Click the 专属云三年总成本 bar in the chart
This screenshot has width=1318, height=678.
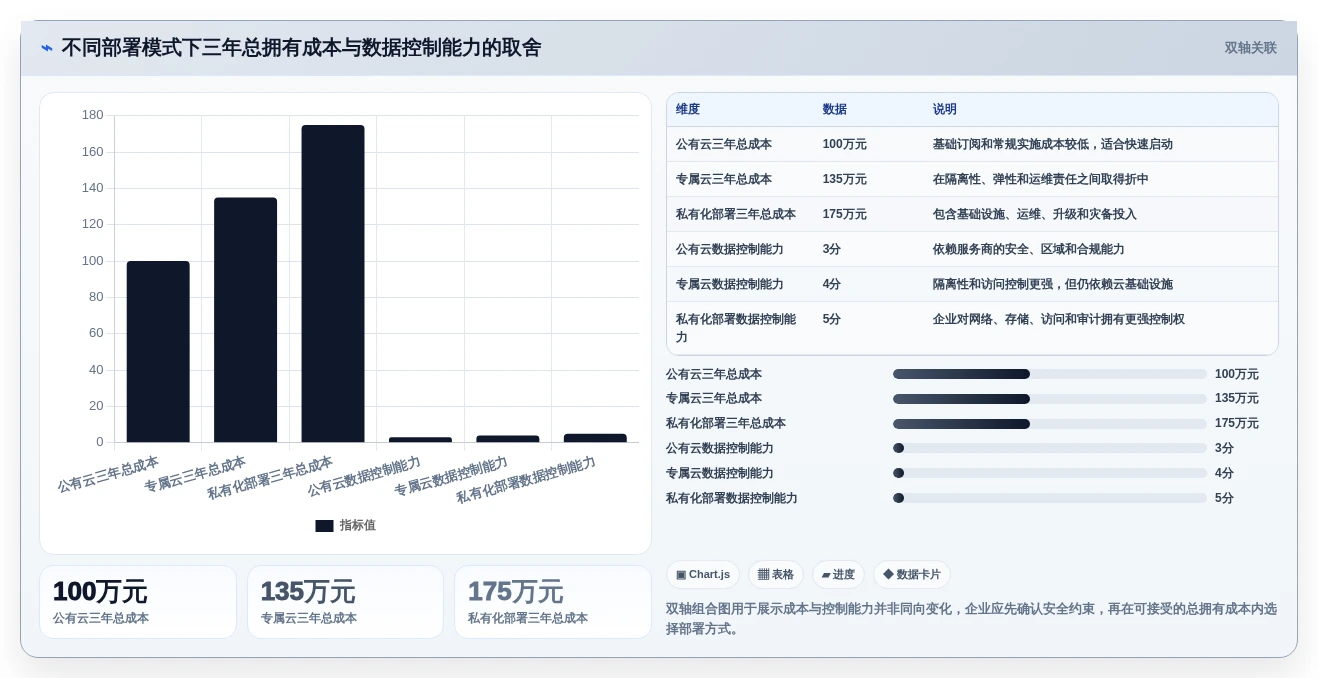click(x=245, y=320)
